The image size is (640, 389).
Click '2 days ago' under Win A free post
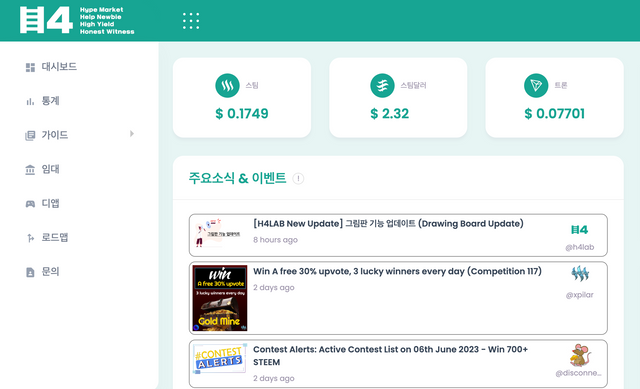pos(274,288)
